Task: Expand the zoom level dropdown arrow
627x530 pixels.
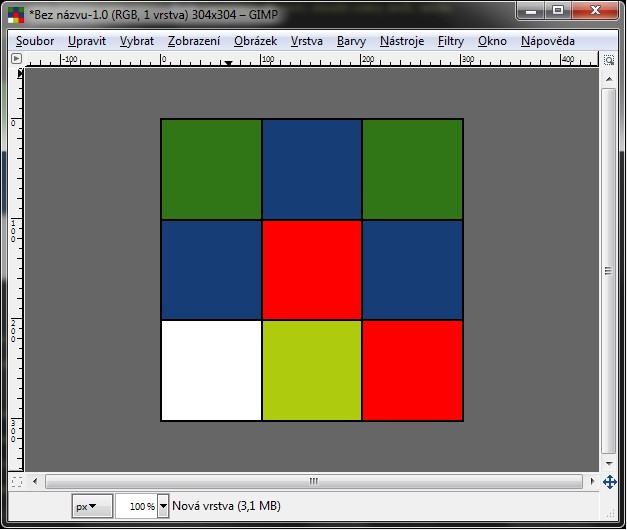Action: 163,506
